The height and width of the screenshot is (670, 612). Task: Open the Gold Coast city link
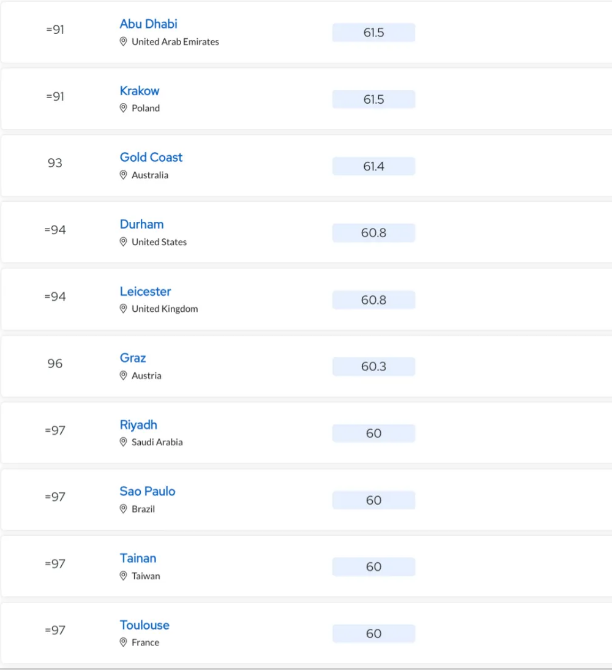tap(151, 157)
